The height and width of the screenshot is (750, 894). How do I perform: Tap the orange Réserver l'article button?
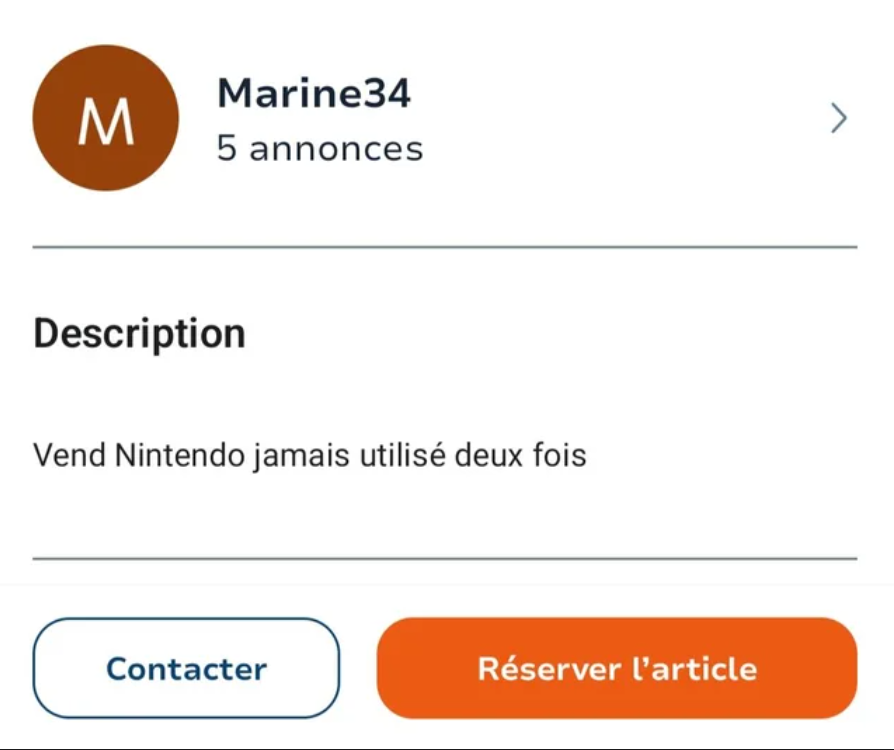pyautogui.click(x=616, y=668)
